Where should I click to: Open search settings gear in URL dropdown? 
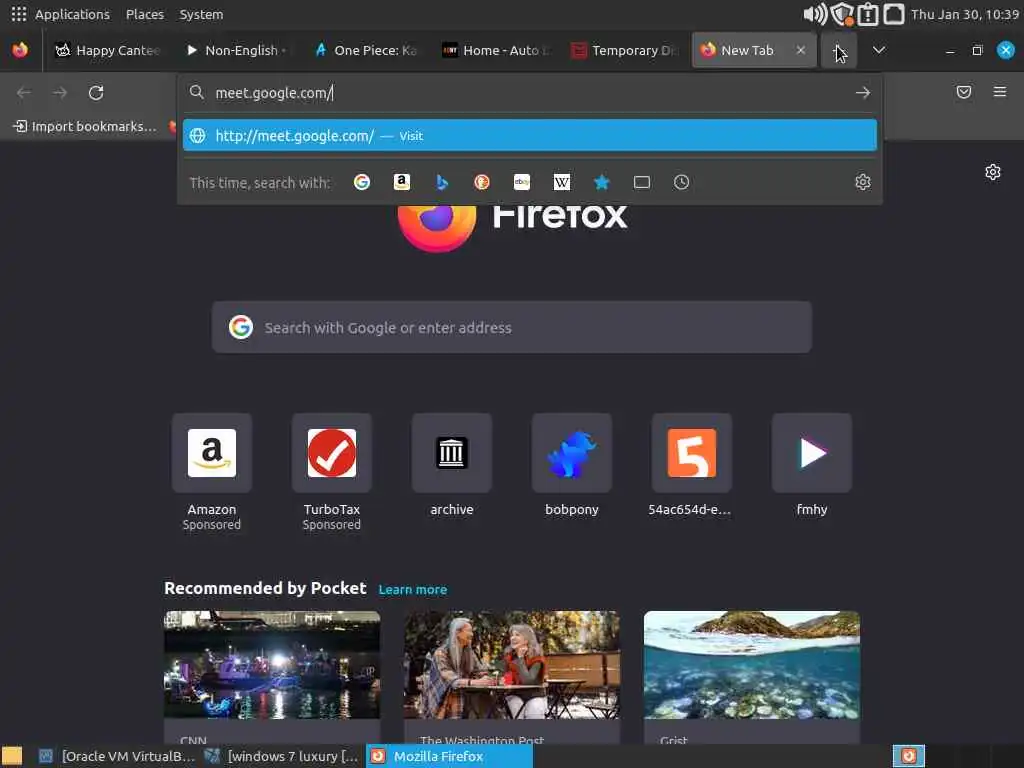pos(863,182)
